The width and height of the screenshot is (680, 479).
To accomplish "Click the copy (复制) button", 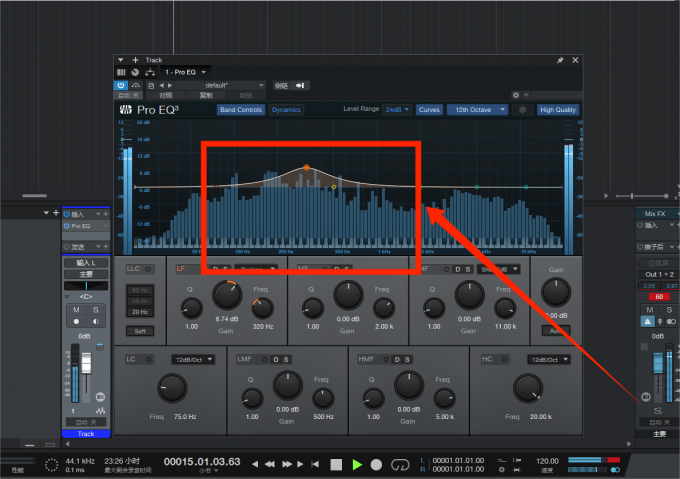I will point(206,95).
